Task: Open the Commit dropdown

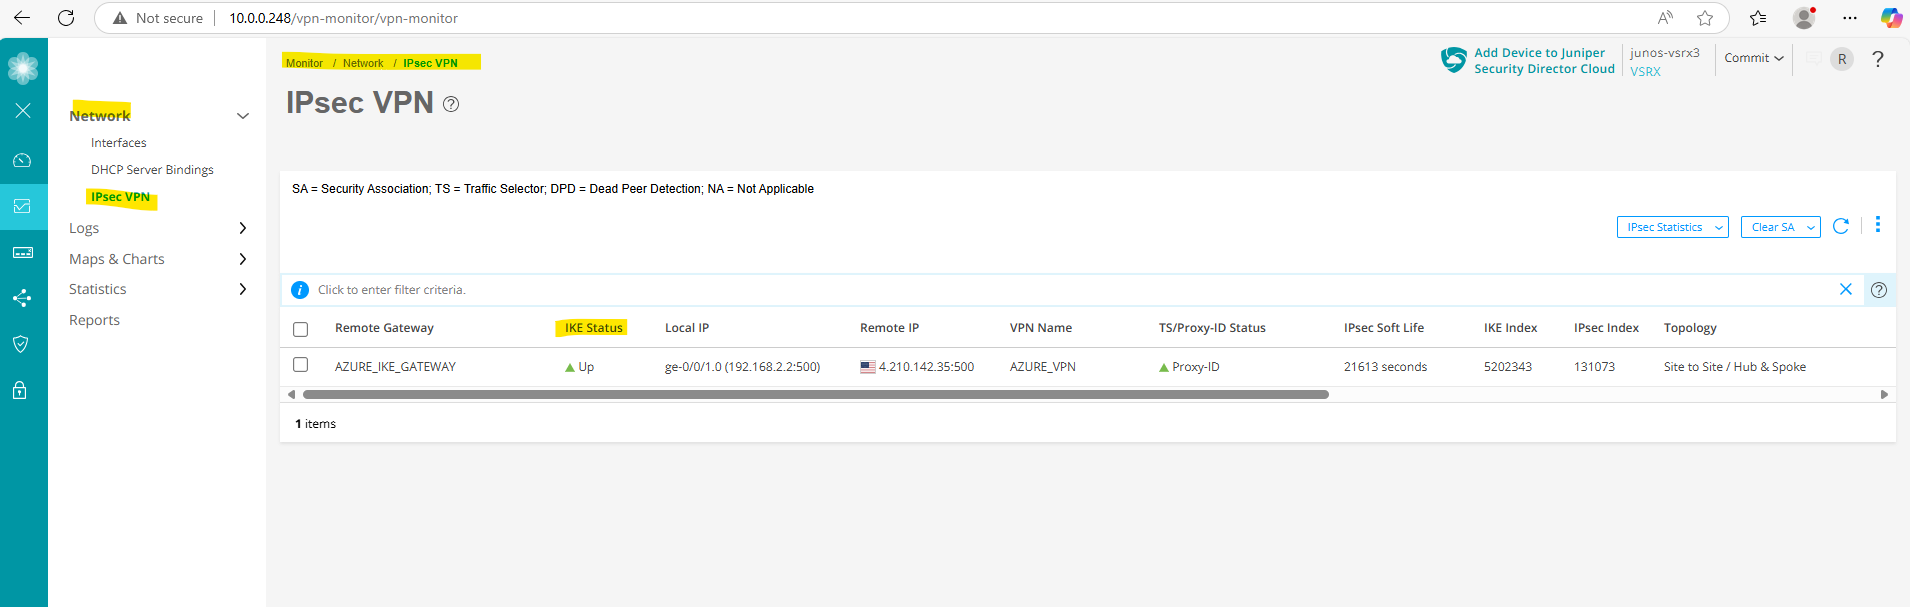Action: [x=1754, y=58]
